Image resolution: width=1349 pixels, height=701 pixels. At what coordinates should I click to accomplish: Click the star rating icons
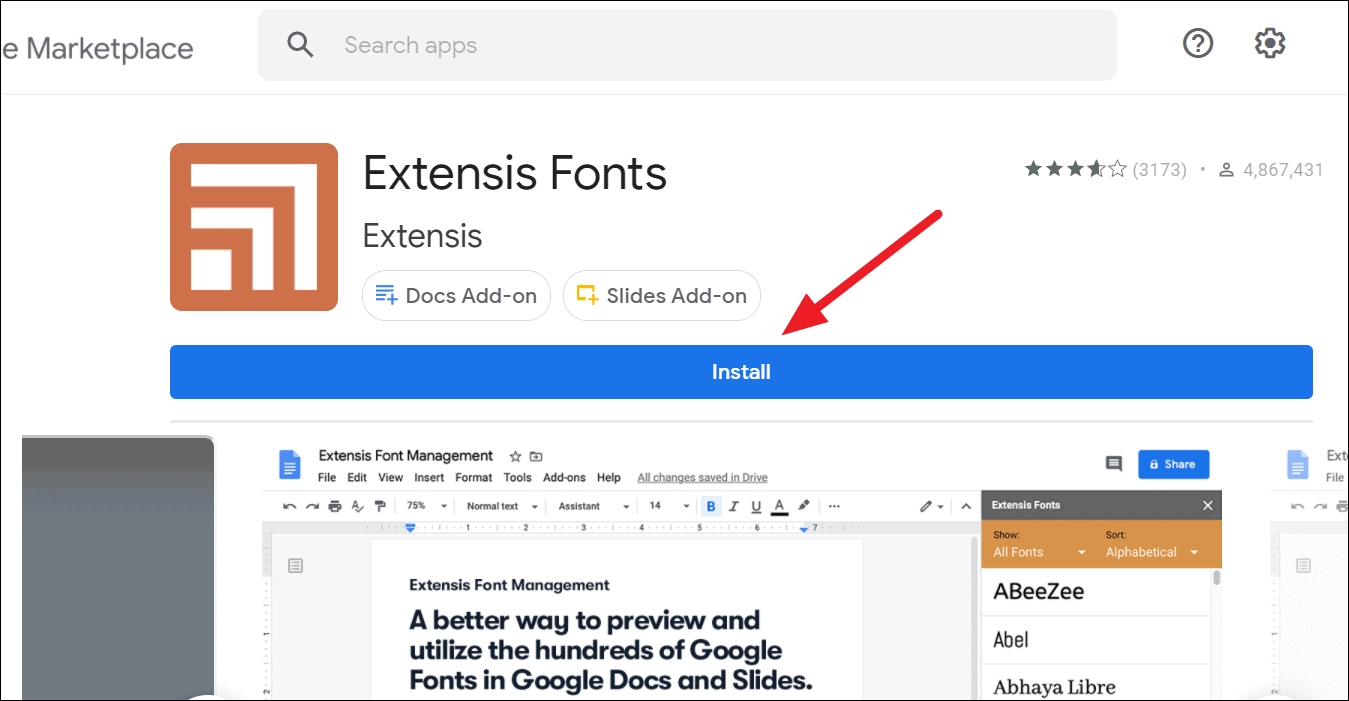1075,170
